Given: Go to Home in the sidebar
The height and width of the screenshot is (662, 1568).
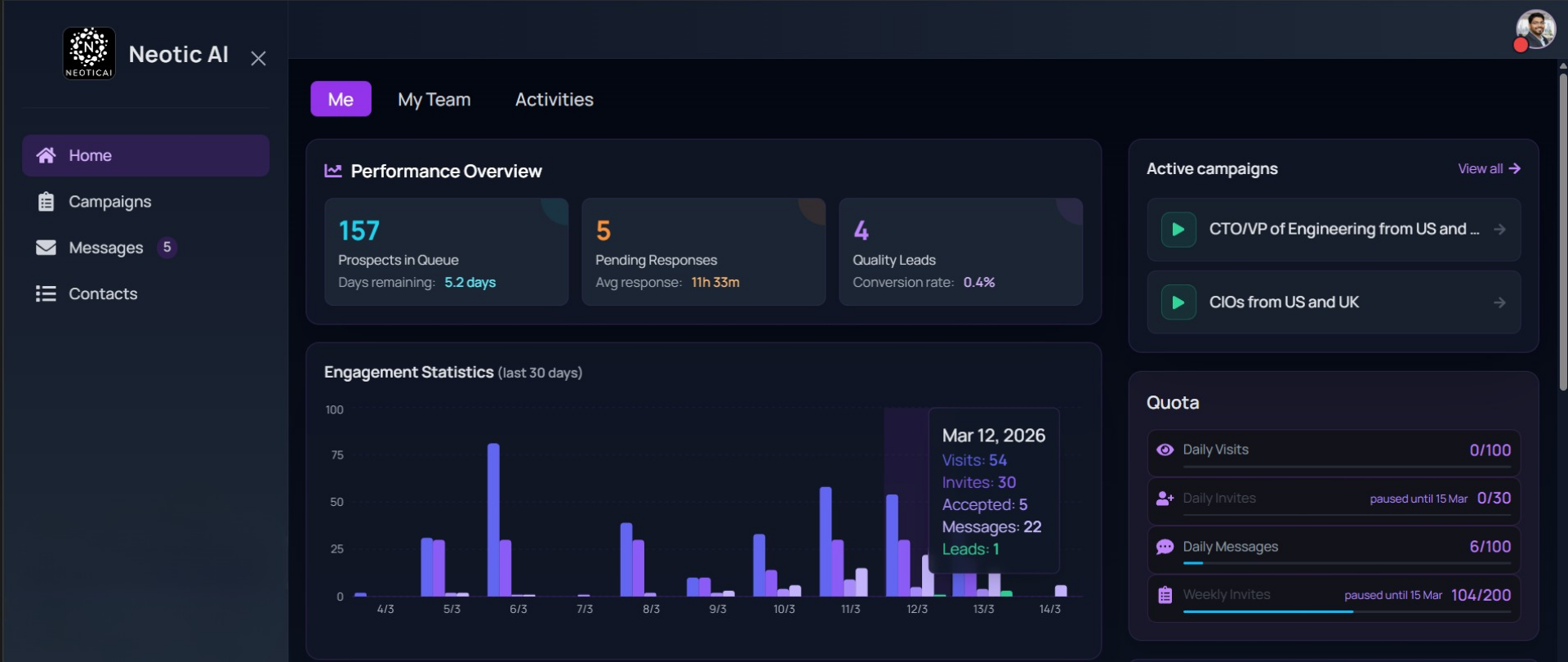Looking at the screenshot, I should (x=145, y=155).
